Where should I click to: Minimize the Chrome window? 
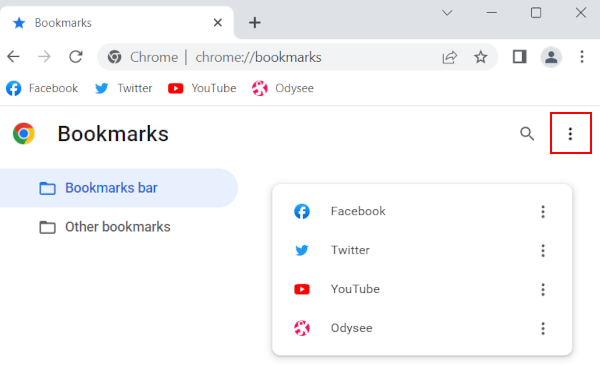(x=492, y=13)
